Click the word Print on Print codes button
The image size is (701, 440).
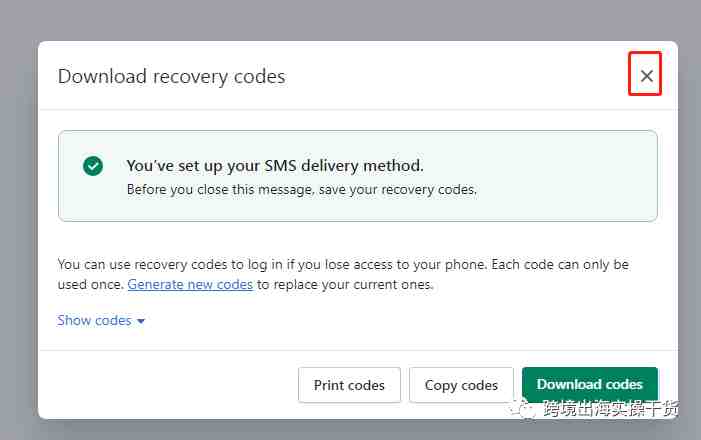point(329,385)
